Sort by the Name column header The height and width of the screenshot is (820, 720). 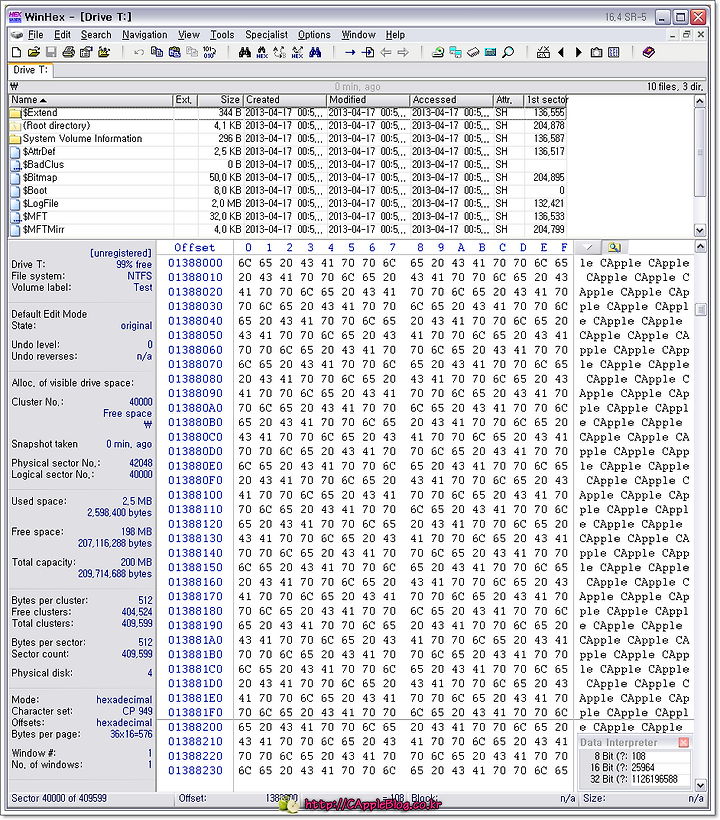click(x=91, y=100)
